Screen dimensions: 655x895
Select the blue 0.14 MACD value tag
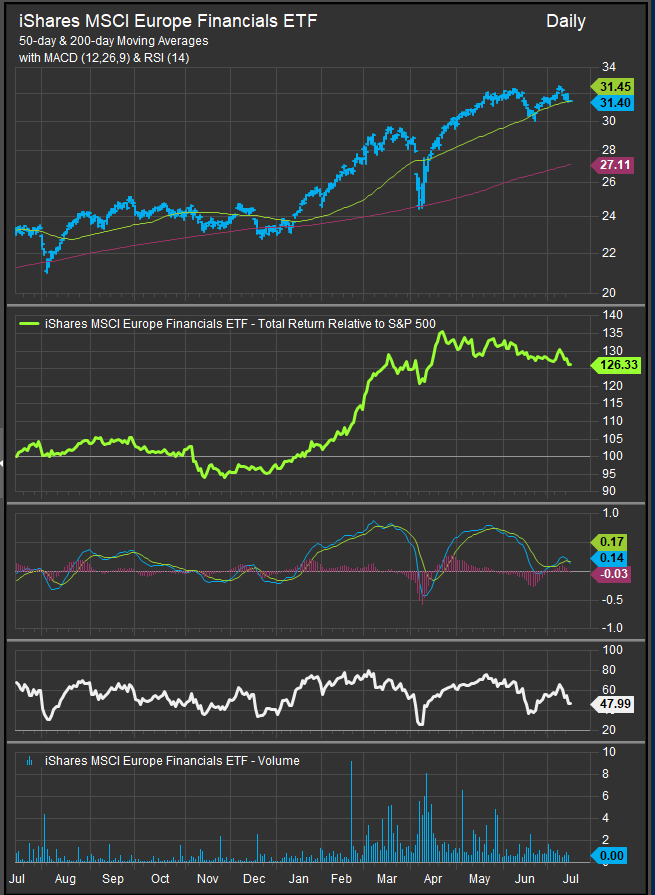[610, 558]
